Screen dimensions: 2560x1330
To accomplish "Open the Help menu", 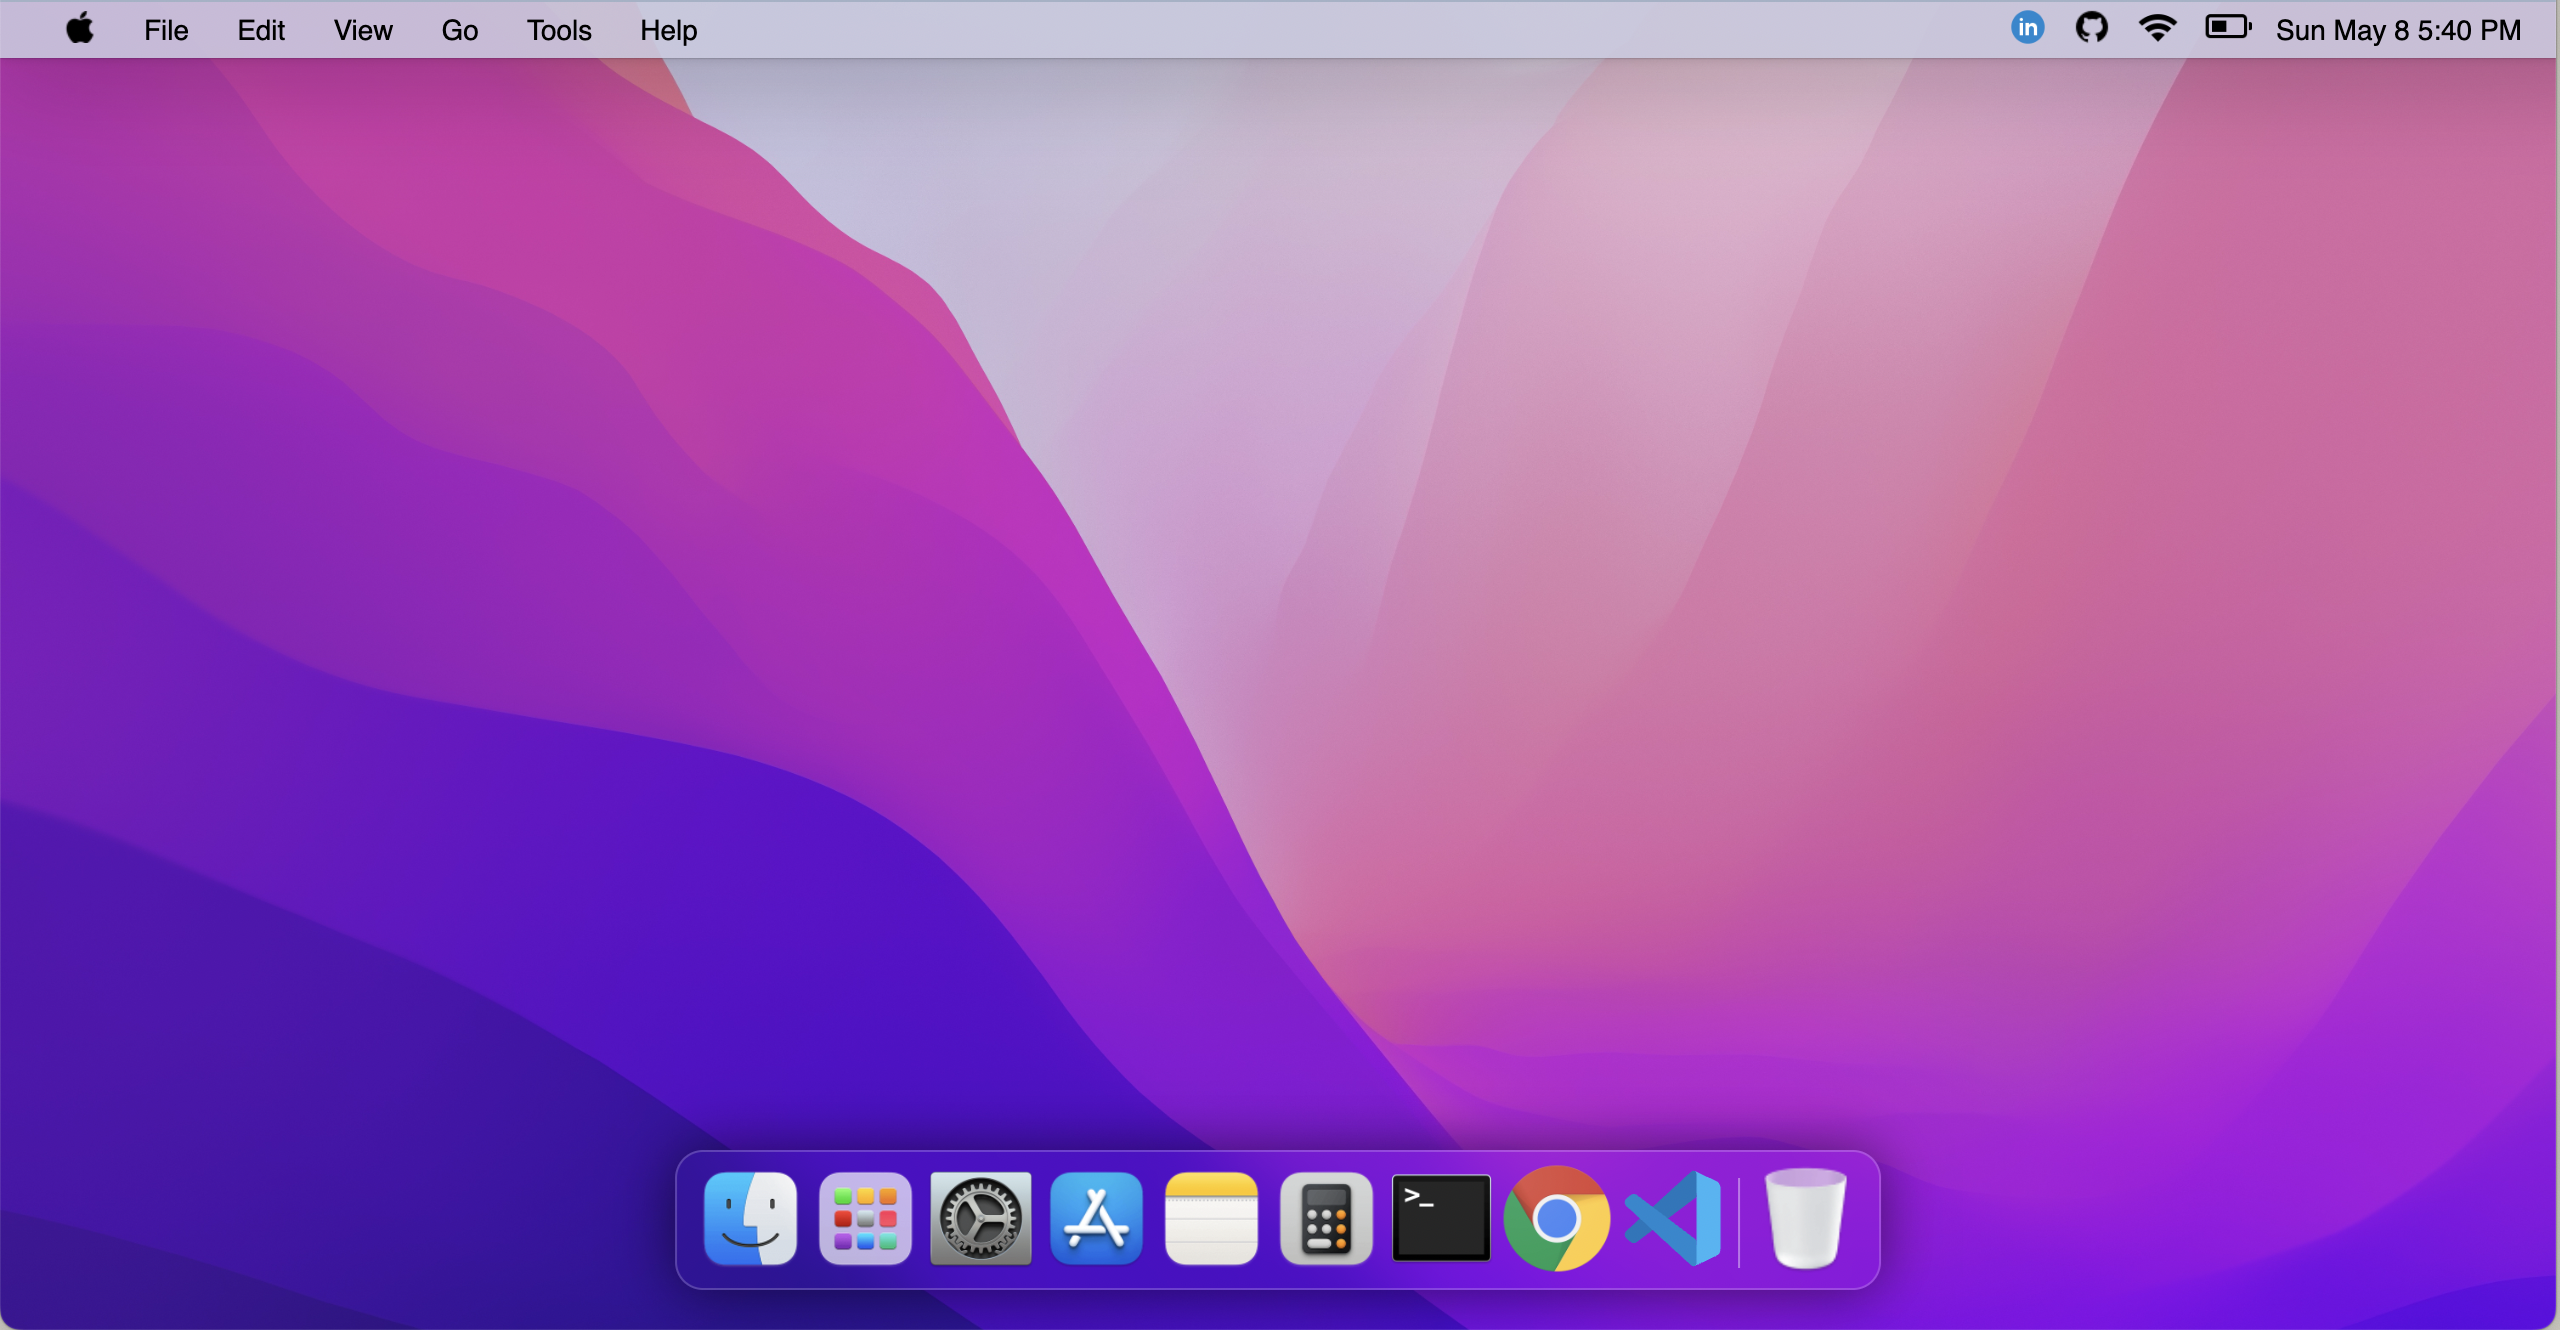I will pyautogui.click(x=669, y=30).
